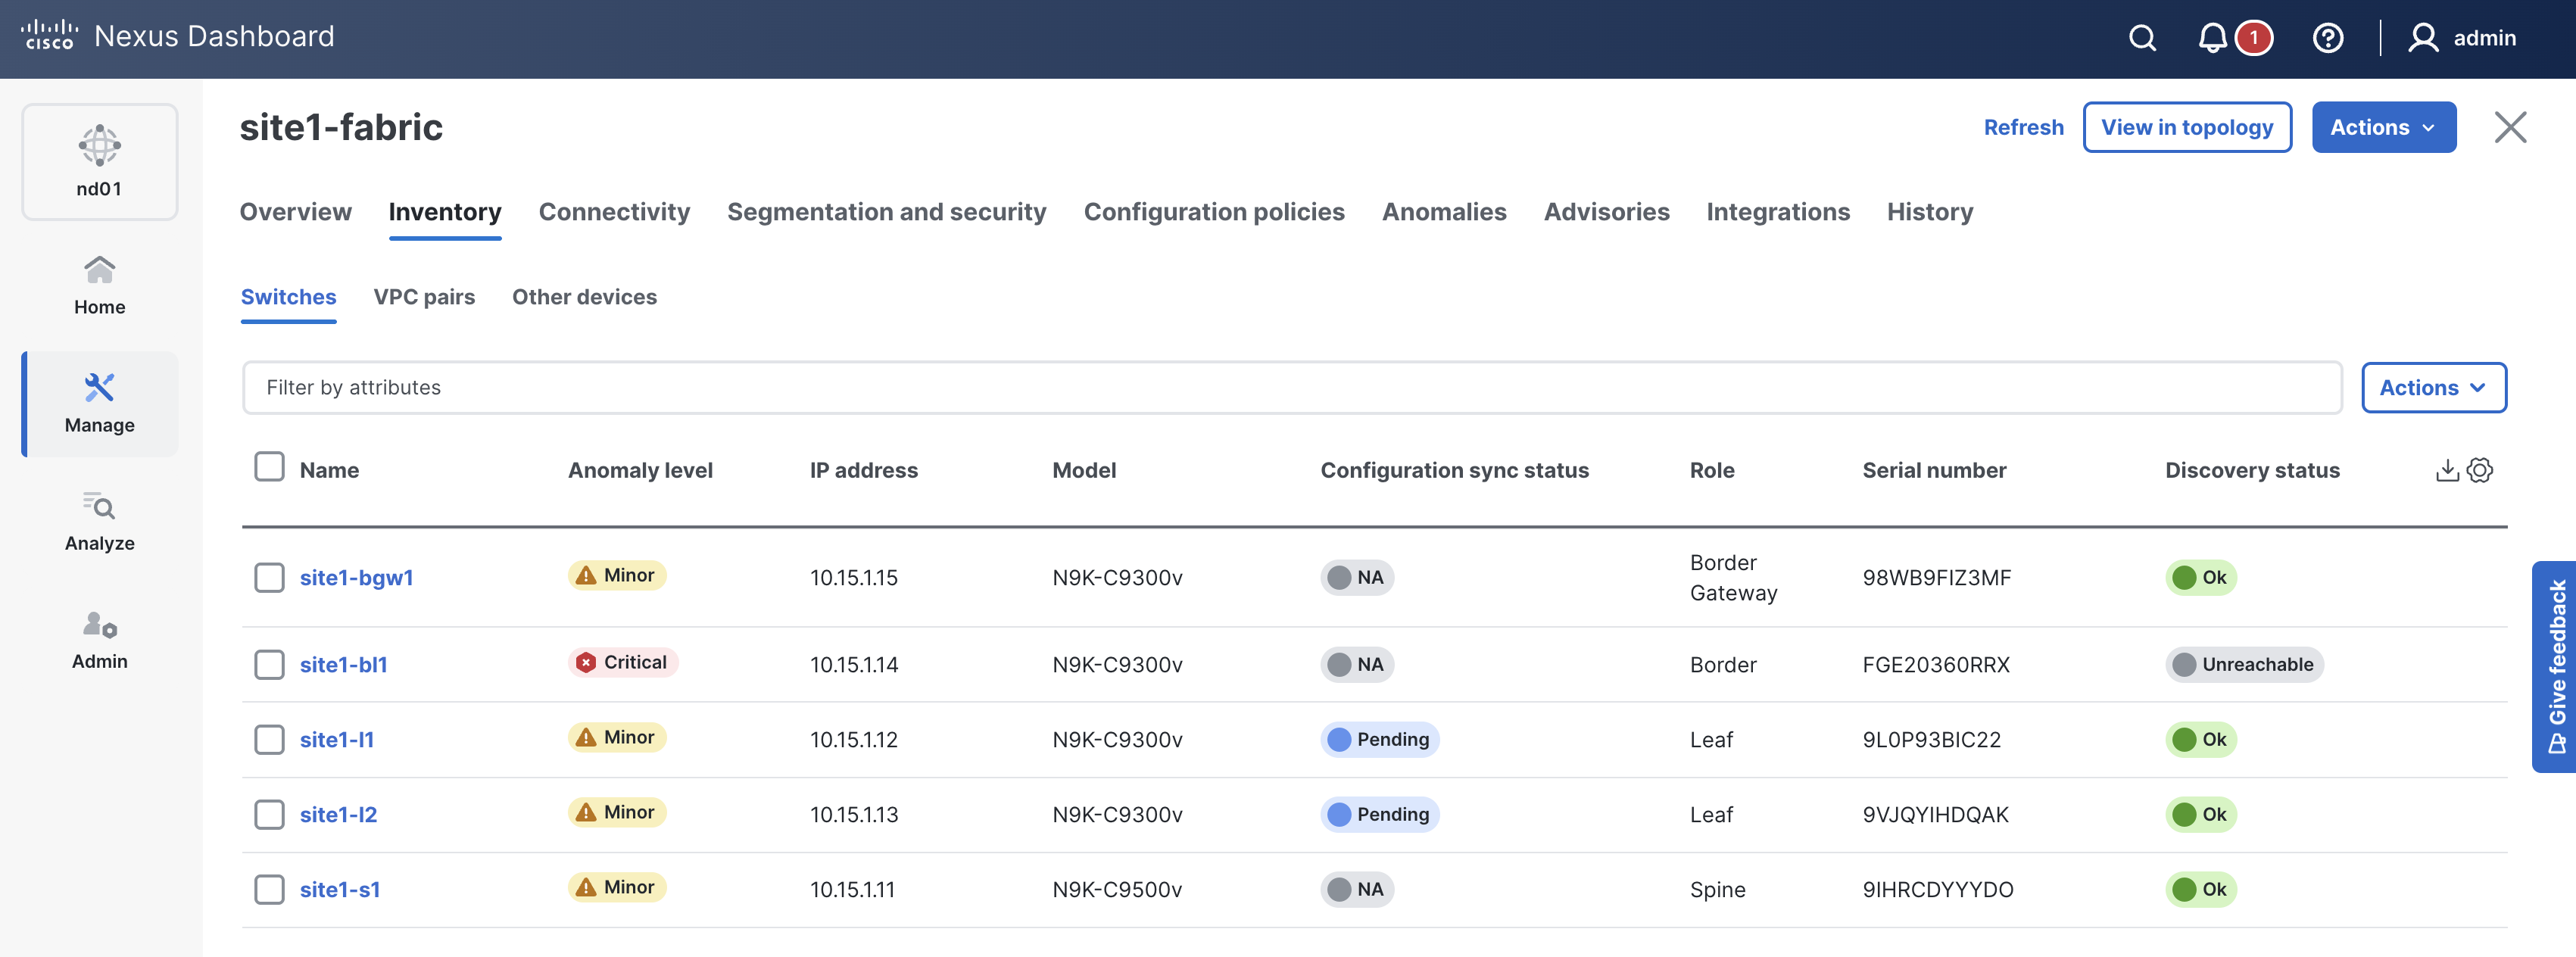Check the site1-bgw1 row checkbox
The image size is (2576, 957).
click(269, 577)
